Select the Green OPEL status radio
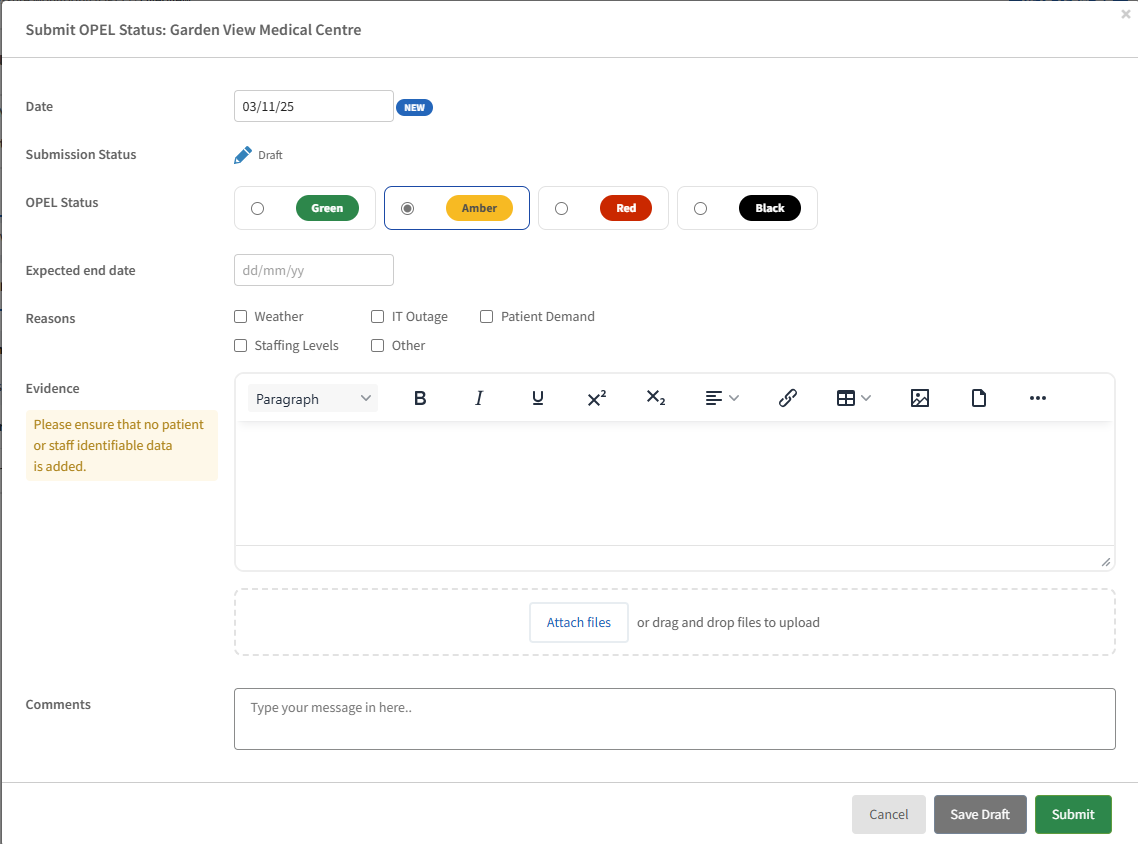The height and width of the screenshot is (844, 1138). point(258,209)
